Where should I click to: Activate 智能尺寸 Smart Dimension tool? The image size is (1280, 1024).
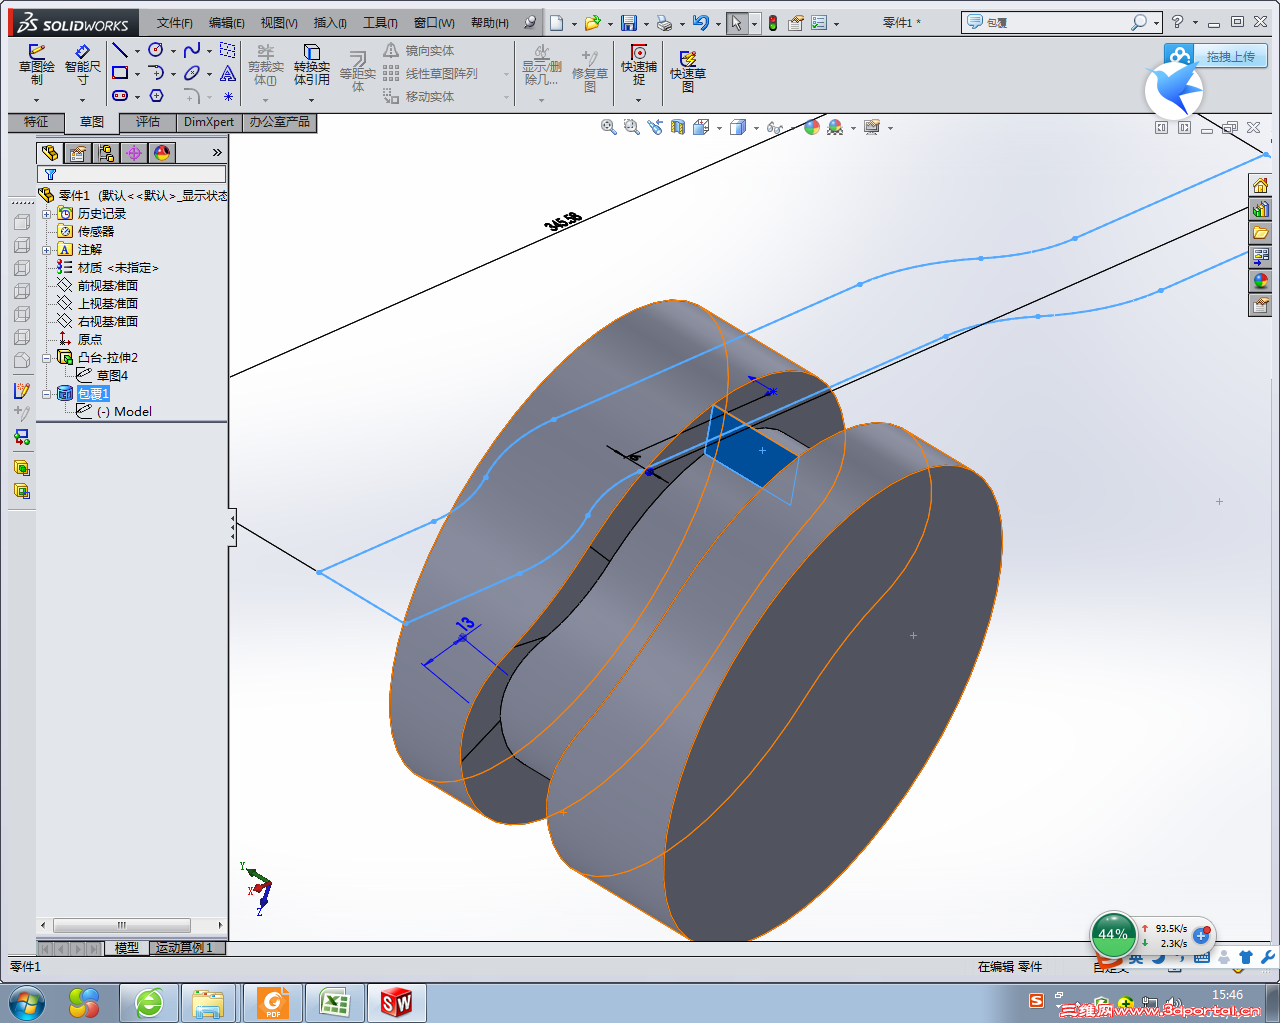tap(82, 65)
